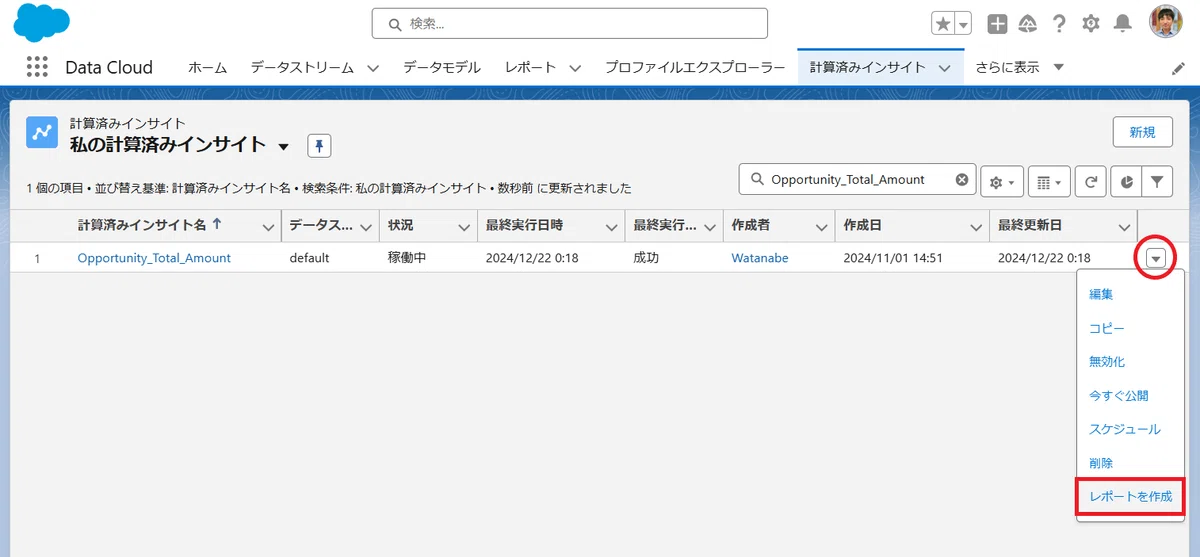Viewport: 1200px width, 557px height.
Task: Open the 最終実行... status column chevron menu
Action: pyautogui.click(x=709, y=227)
